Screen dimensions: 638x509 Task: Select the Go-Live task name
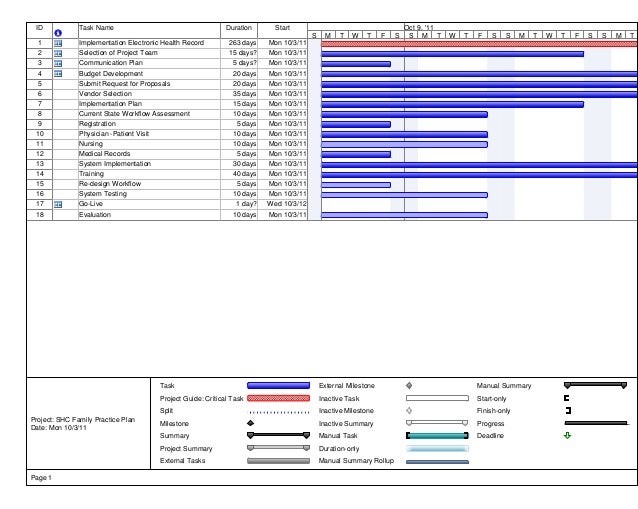point(91,203)
